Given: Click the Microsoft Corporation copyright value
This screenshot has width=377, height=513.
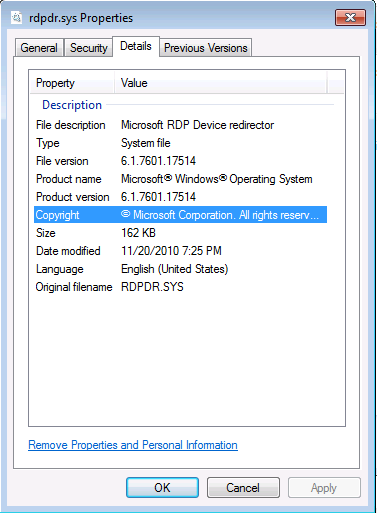Looking at the screenshot, I should [x=220, y=215].
